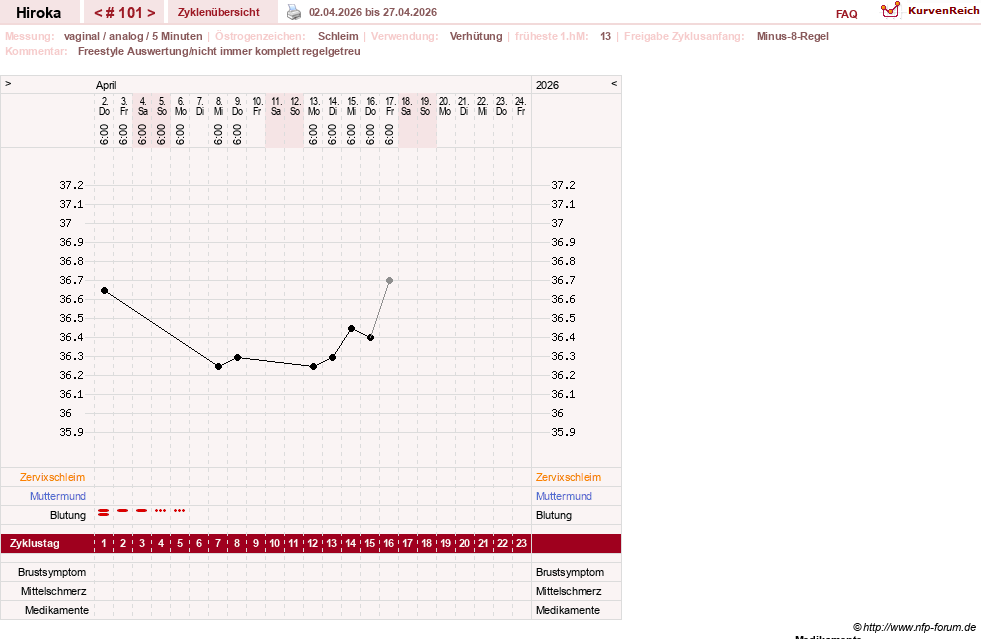Click the left Medikamente row label
This screenshot has height=639, width=981.
(57, 610)
